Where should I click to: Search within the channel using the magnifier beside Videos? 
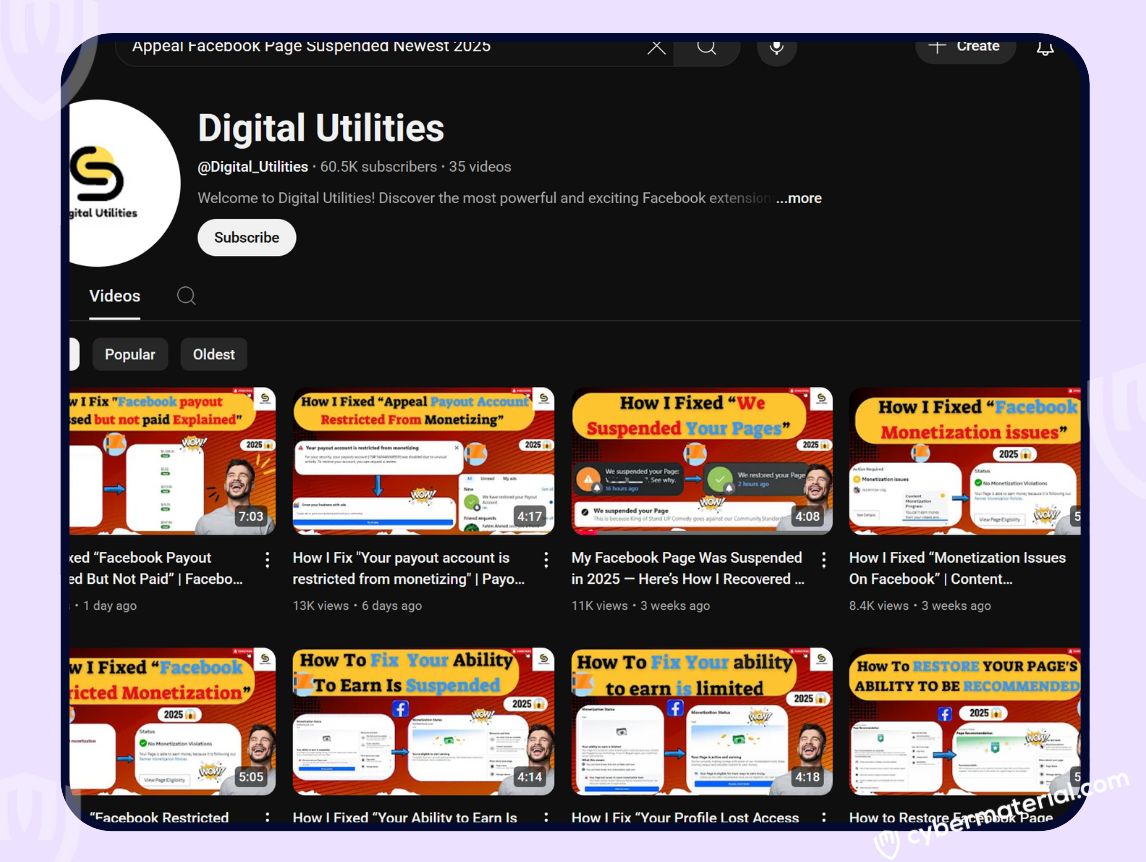(x=186, y=295)
